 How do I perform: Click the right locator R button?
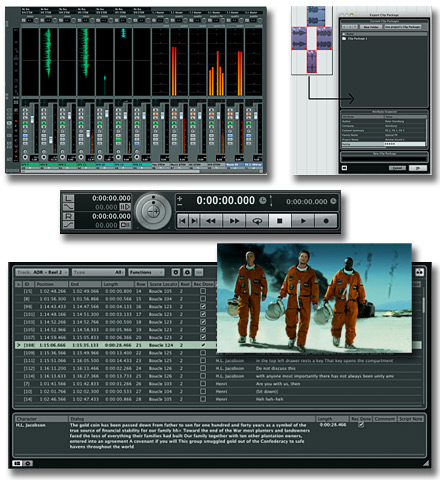tap(68, 216)
